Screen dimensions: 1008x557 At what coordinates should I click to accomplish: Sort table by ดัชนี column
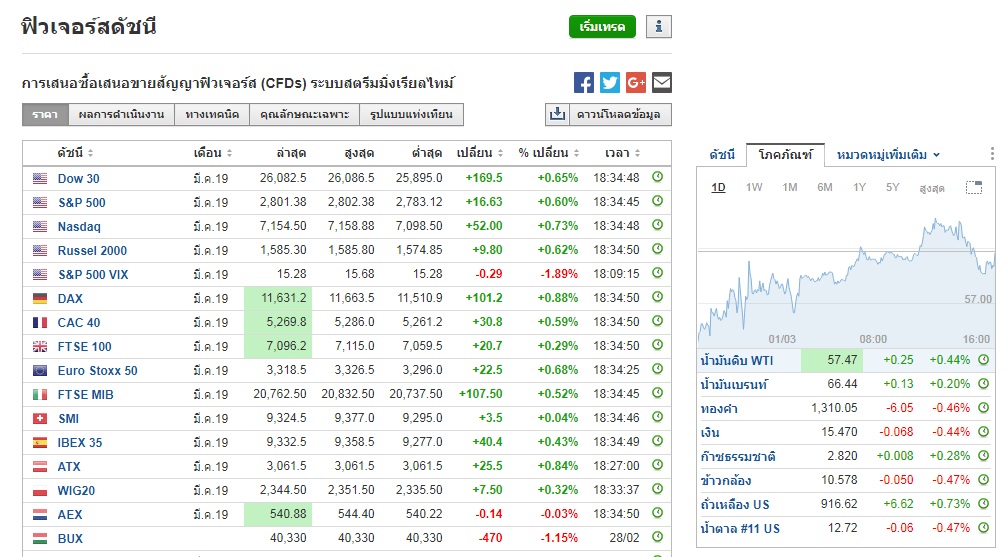point(75,153)
